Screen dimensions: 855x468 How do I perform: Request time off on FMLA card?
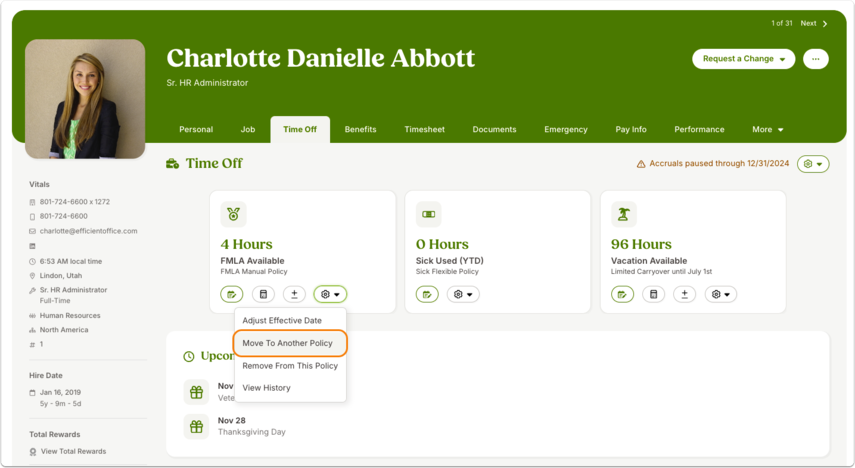(232, 295)
